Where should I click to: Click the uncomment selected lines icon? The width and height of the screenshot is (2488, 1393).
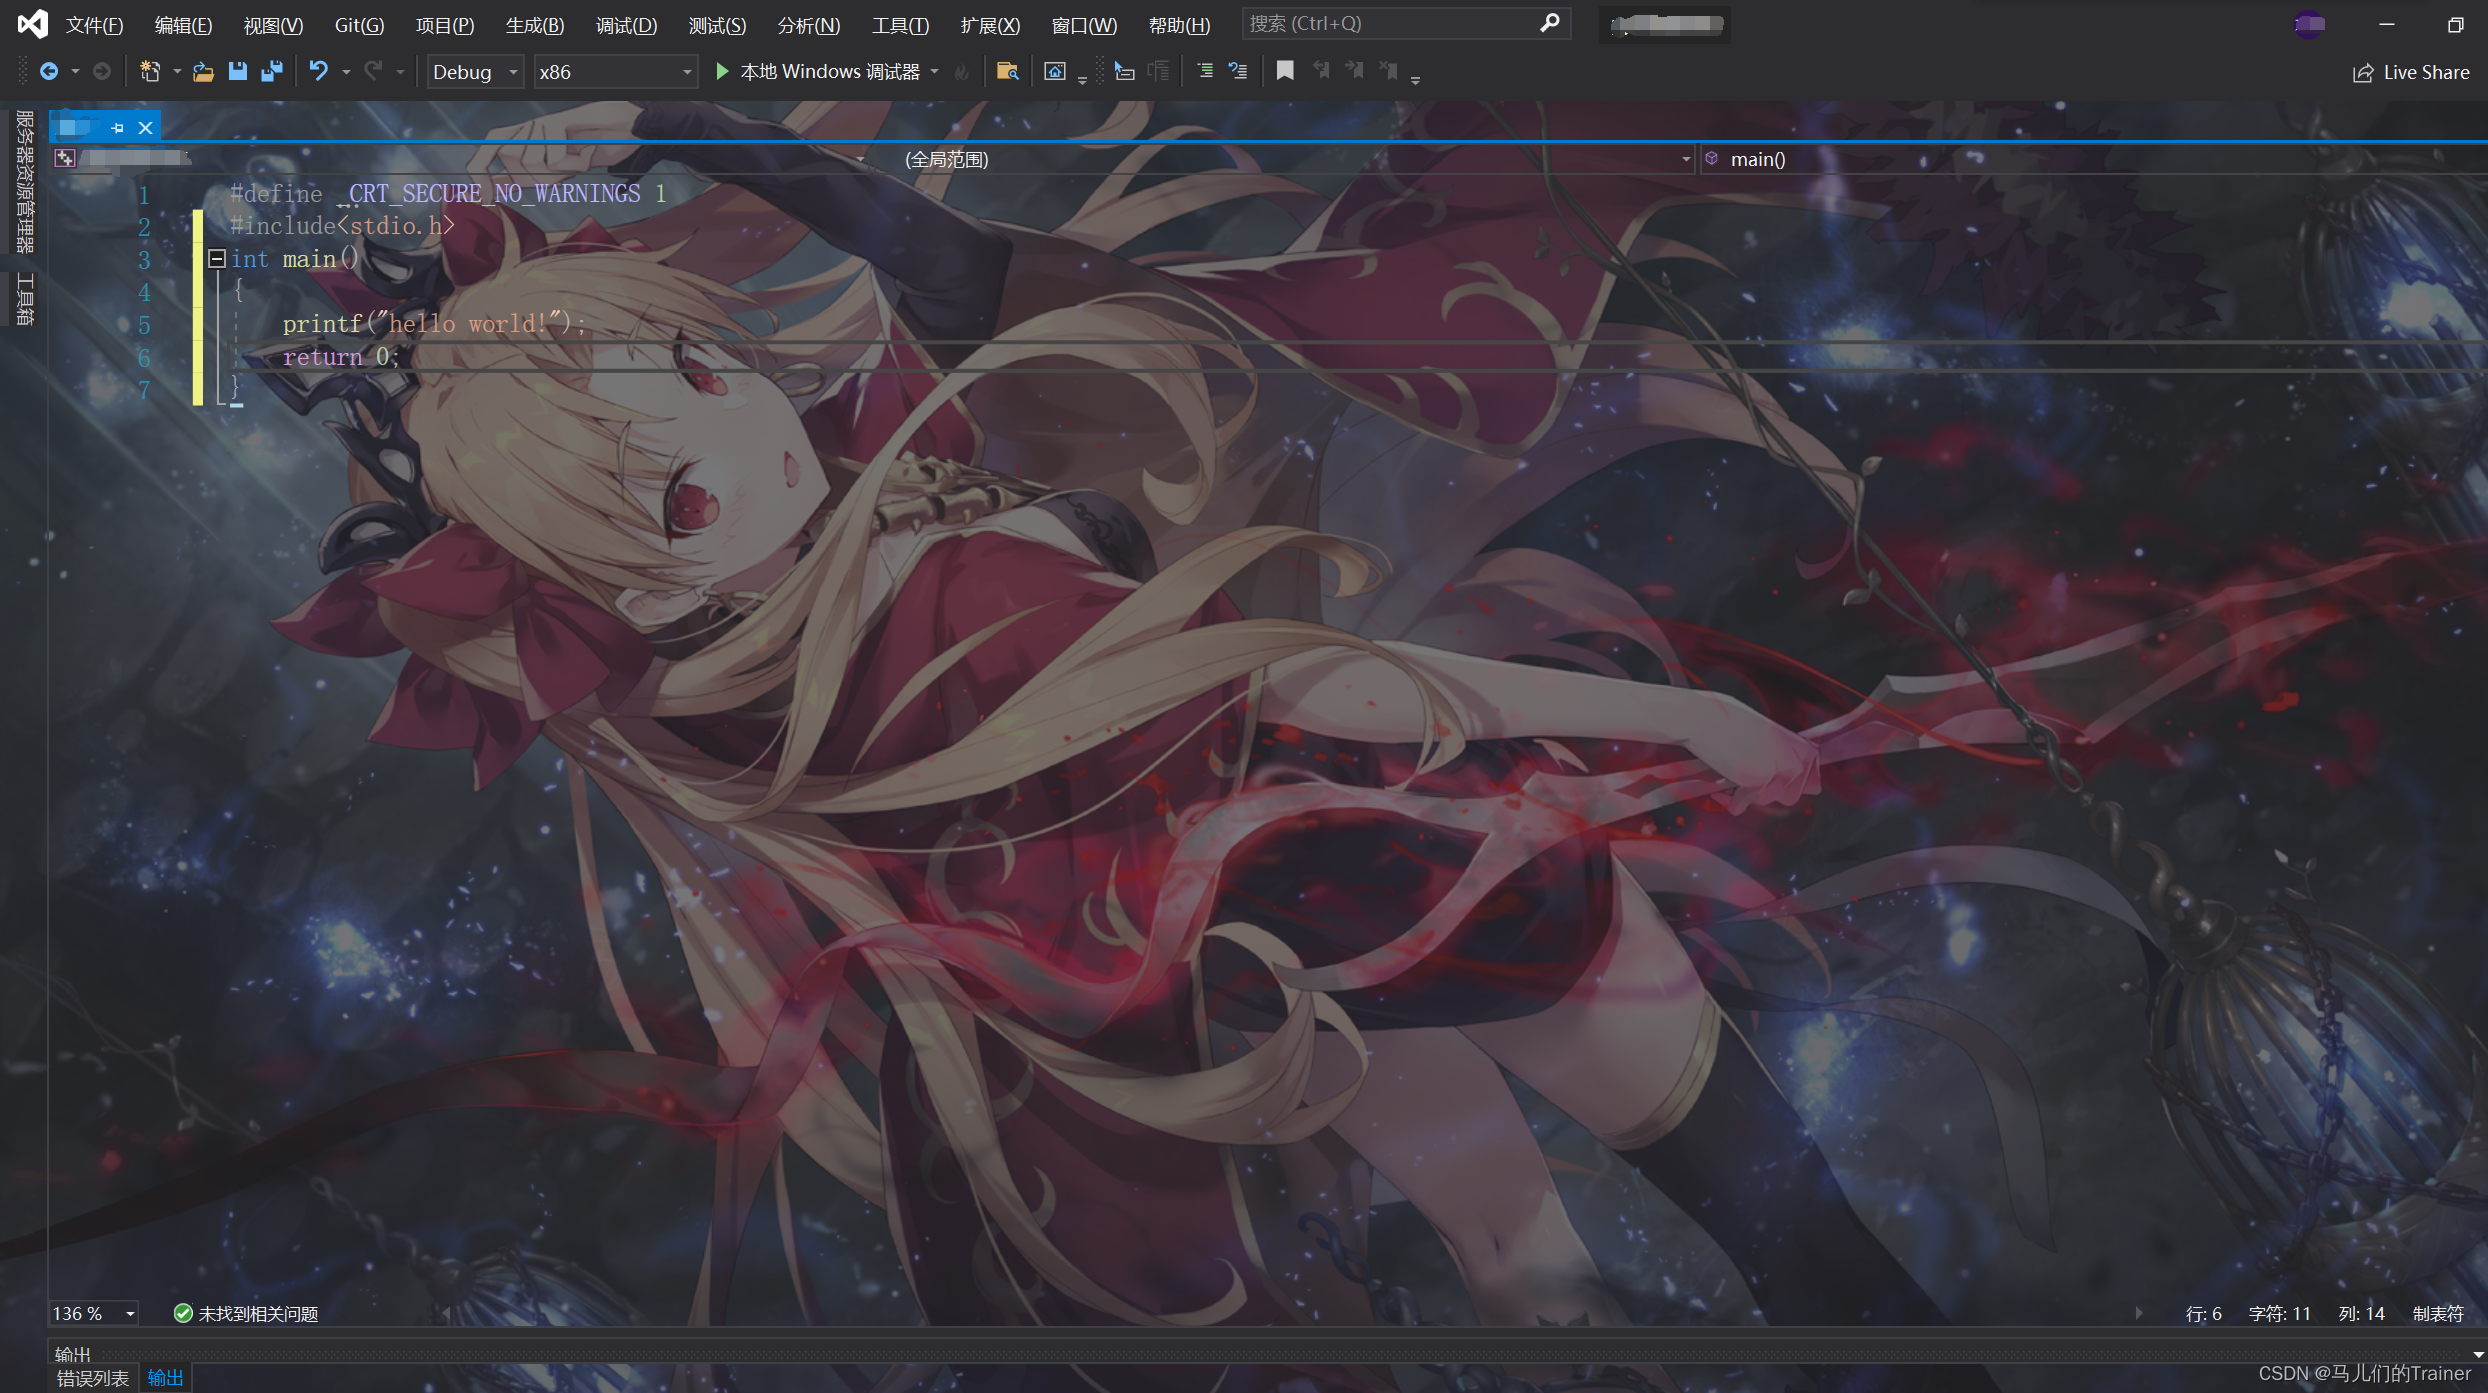coord(1238,71)
